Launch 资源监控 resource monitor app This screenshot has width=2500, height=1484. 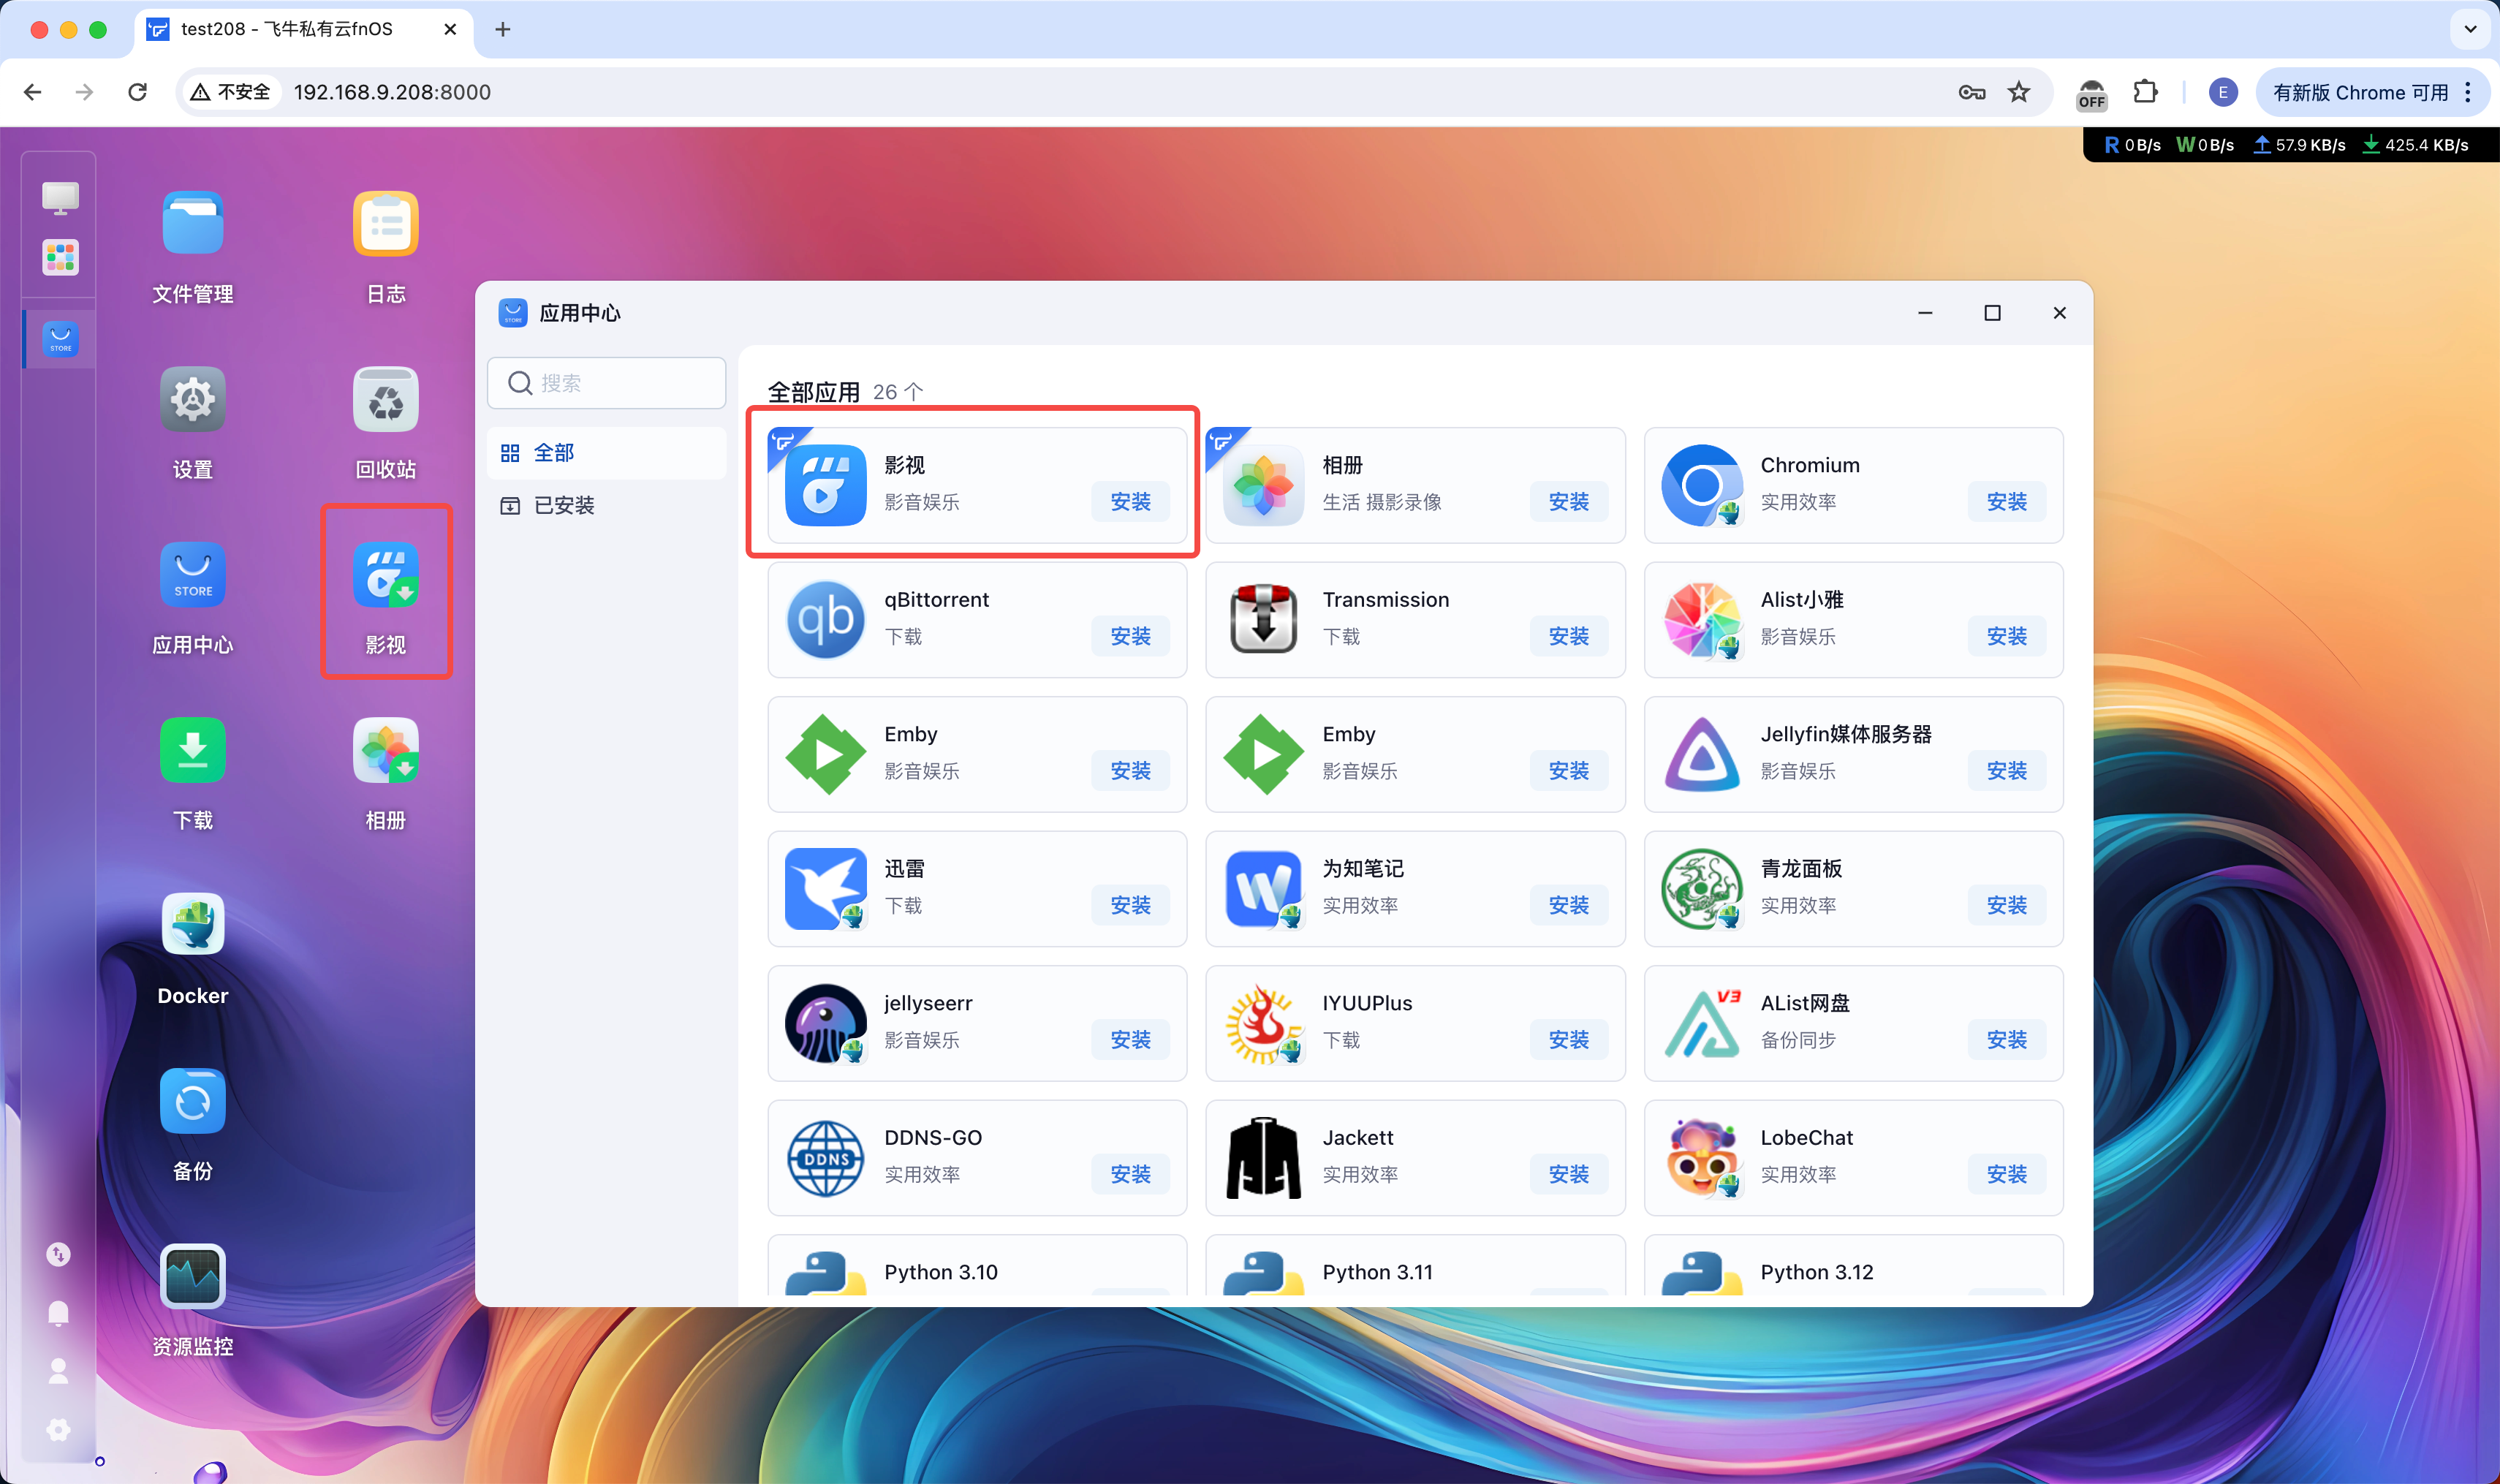click(192, 1276)
